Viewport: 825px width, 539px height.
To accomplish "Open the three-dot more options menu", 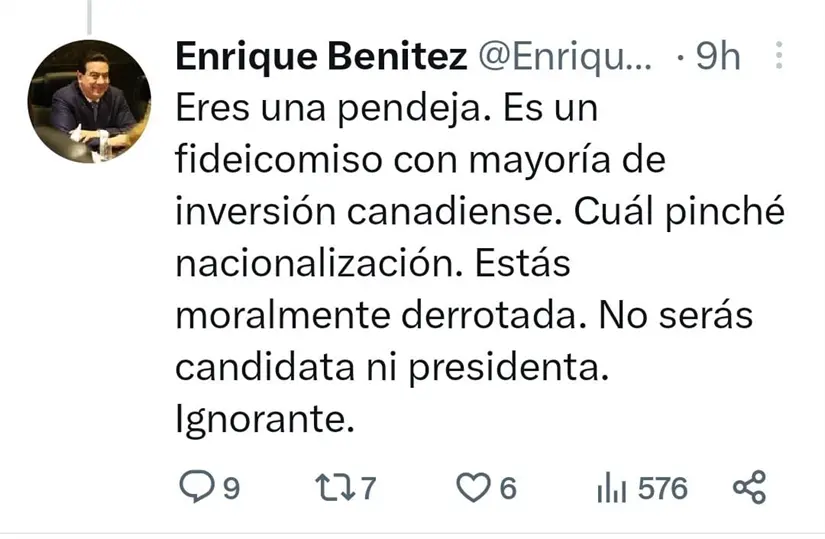I will [780, 58].
